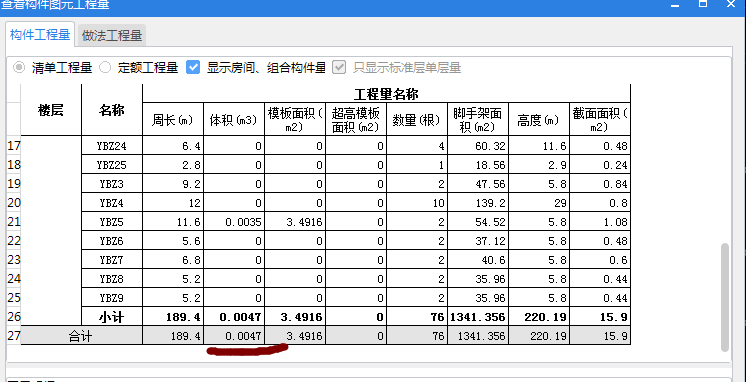The image size is (746, 382).
Task: Click row number 17 header
Action: click(x=14, y=146)
